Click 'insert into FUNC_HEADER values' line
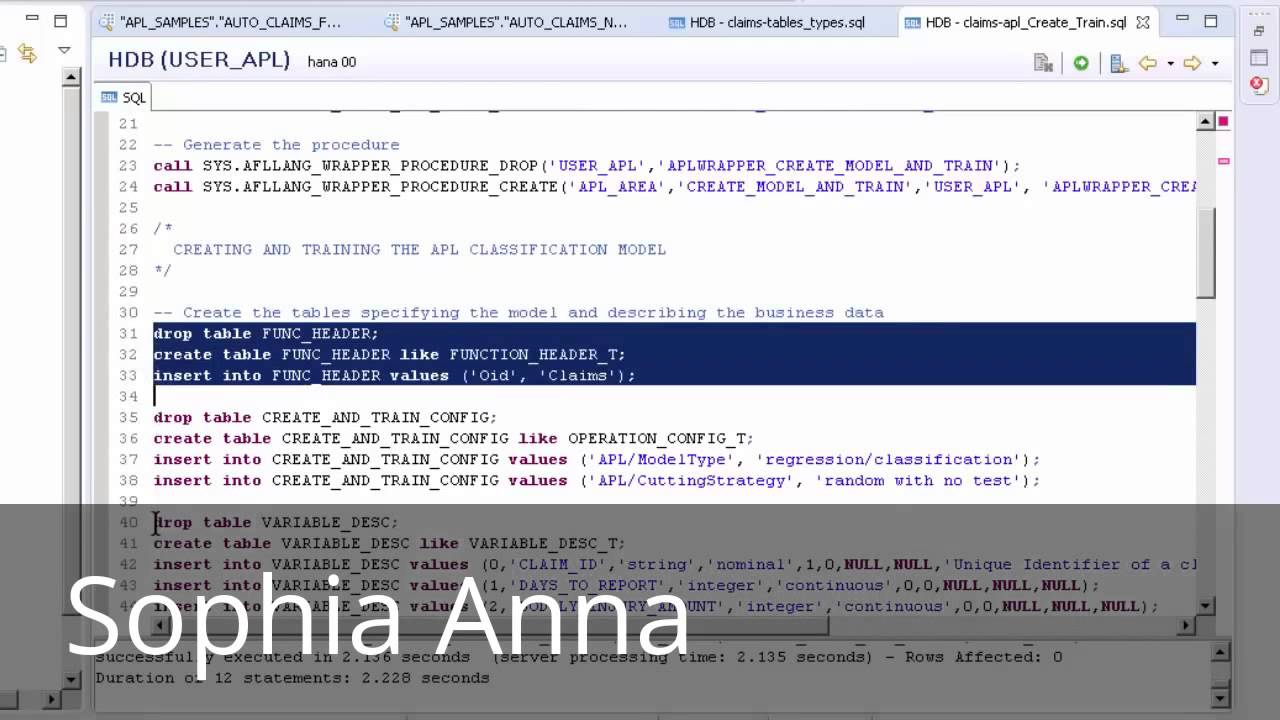Viewport: 1280px width, 720px height. pyautogui.click(x=394, y=376)
